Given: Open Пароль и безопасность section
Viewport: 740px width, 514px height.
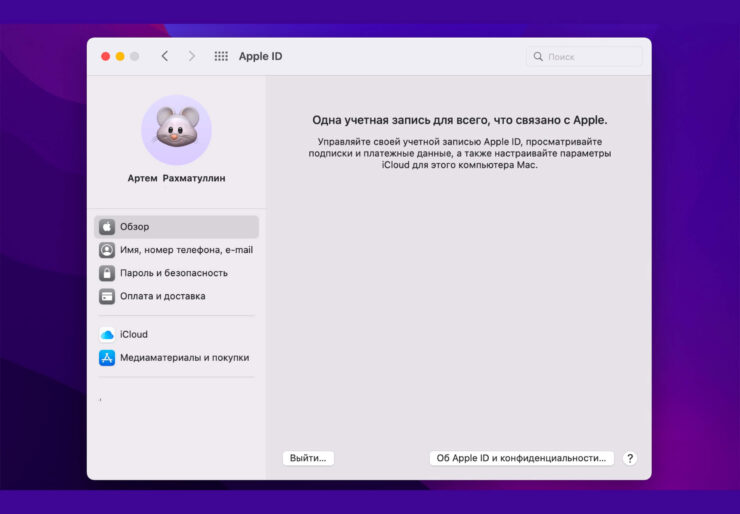Looking at the screenshot, I should tap(177, 273).
